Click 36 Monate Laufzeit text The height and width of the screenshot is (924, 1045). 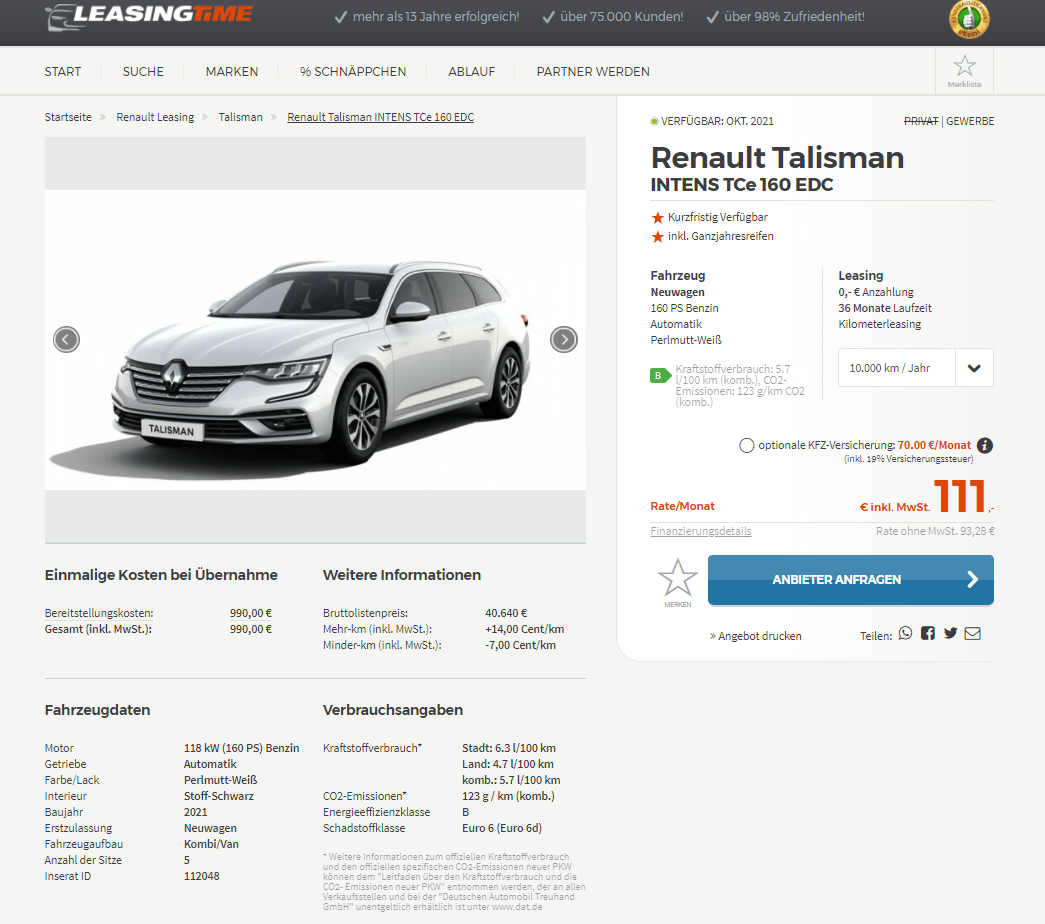point(885,308)
